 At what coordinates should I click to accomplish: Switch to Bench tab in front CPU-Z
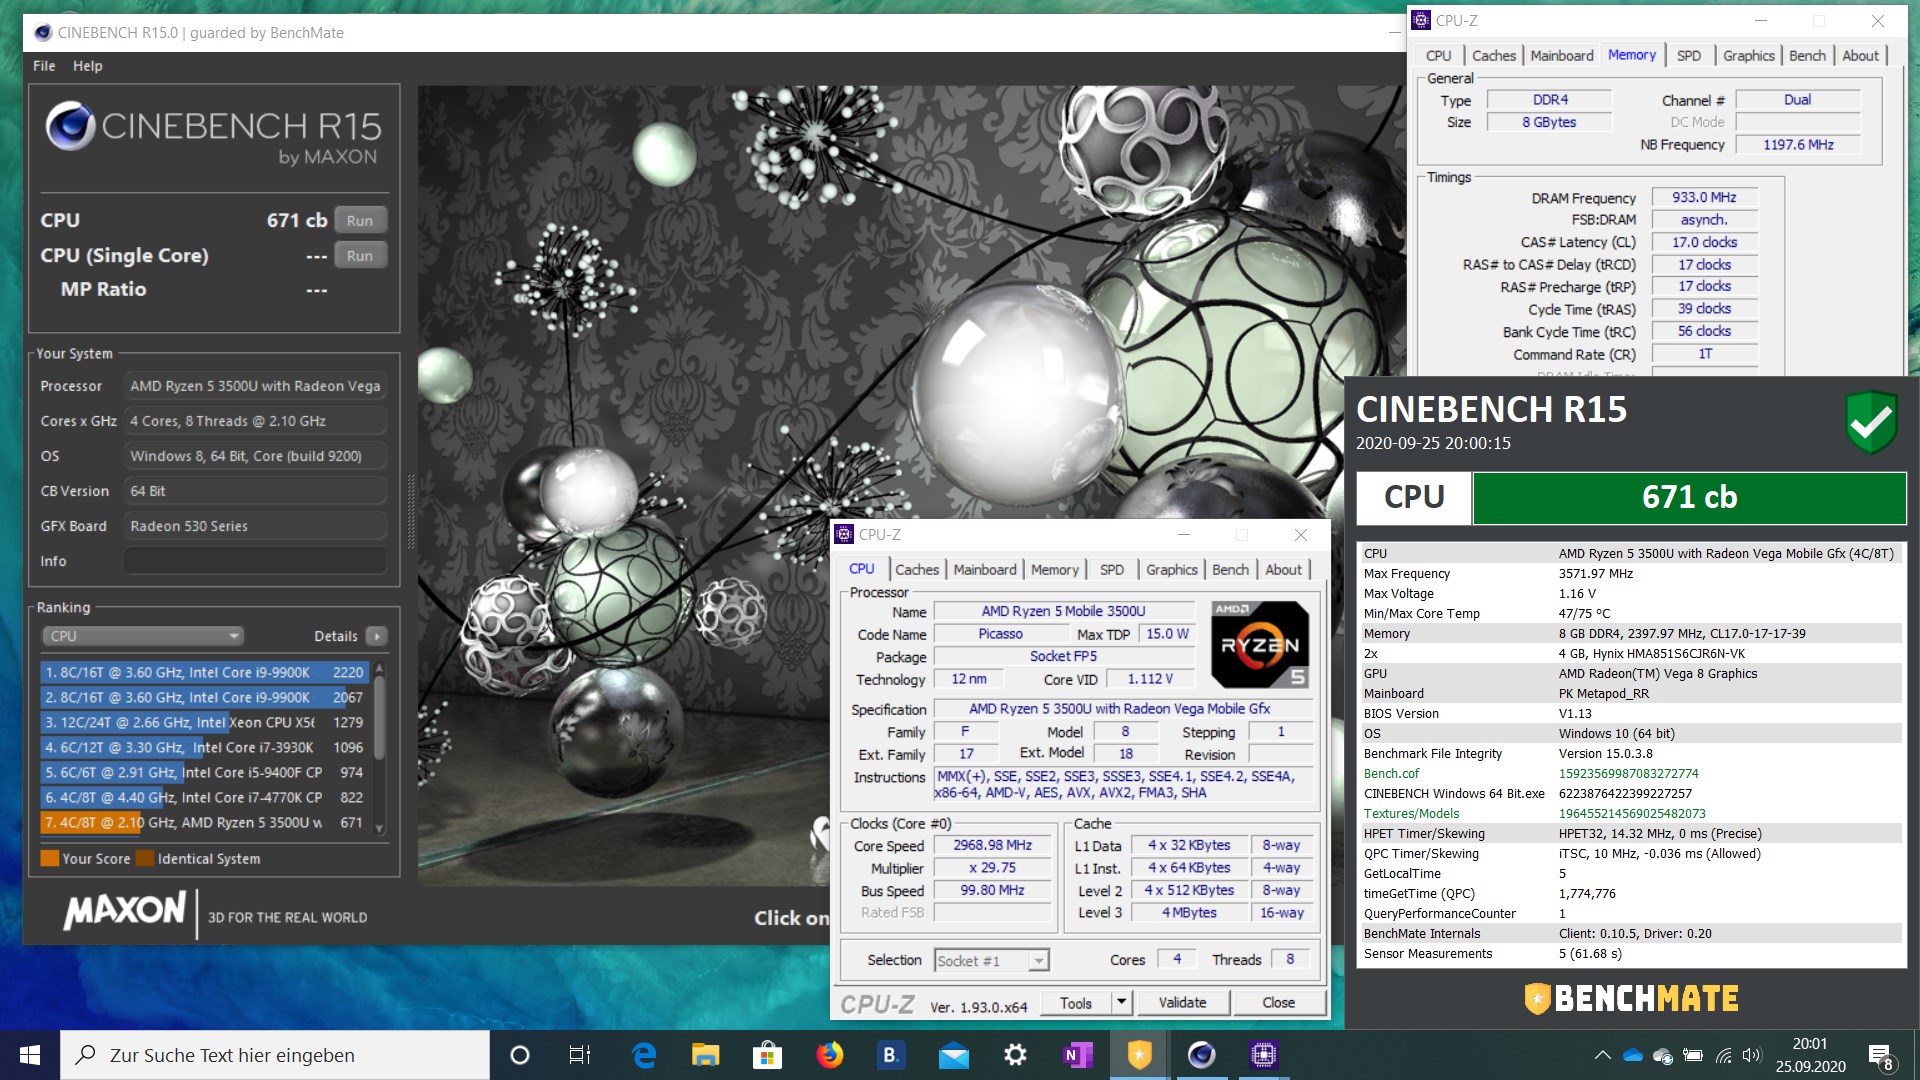tap(1231, 570)
